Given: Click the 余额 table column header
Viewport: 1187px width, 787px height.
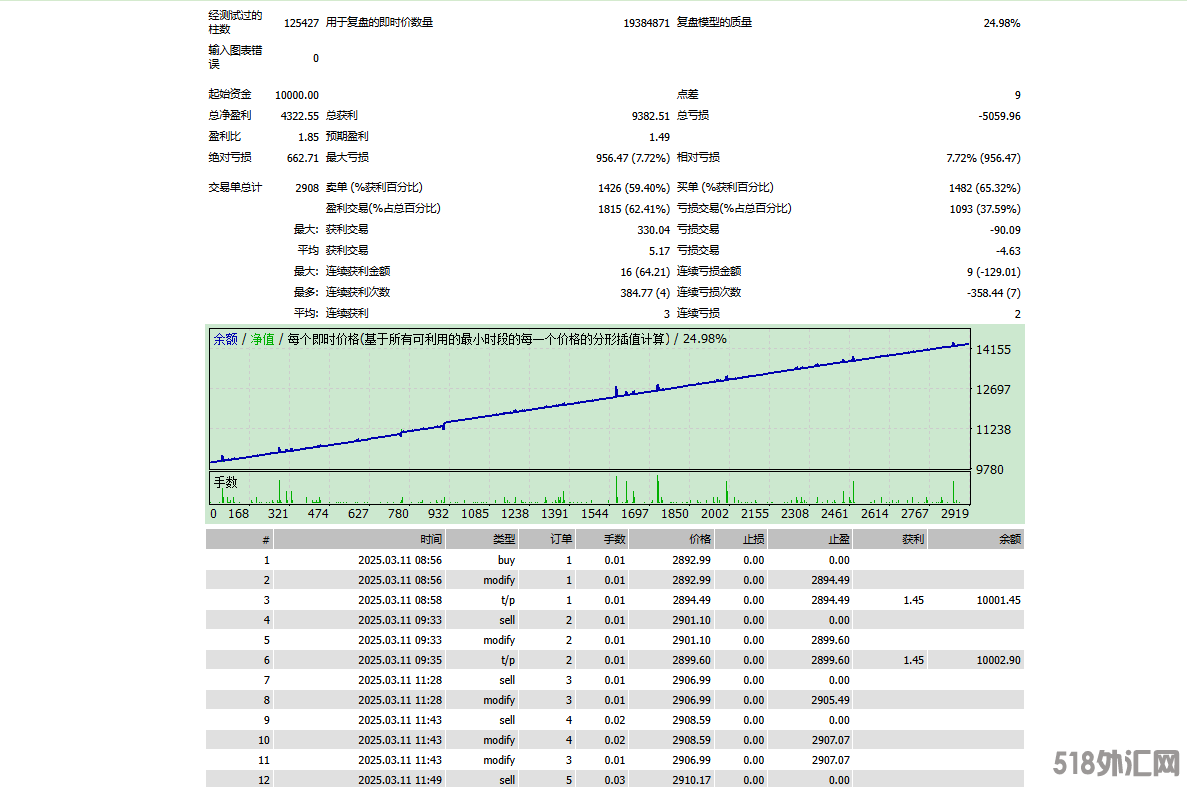Looking at the screenshot, I should pos(1009,539).
